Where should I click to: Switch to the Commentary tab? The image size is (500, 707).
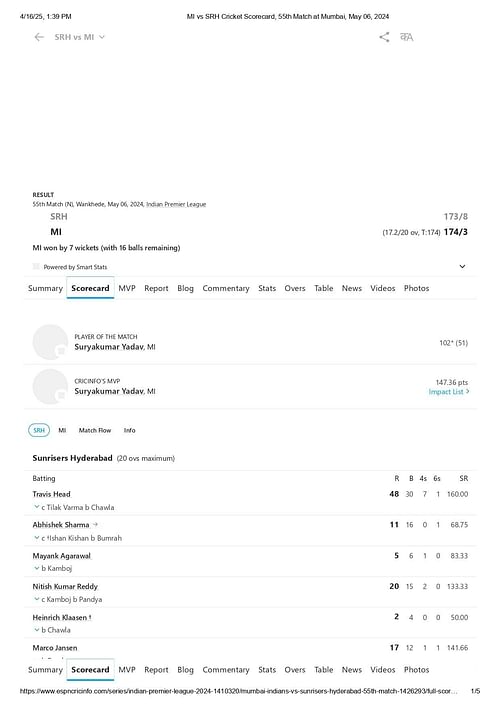click(x=226, y=288)
